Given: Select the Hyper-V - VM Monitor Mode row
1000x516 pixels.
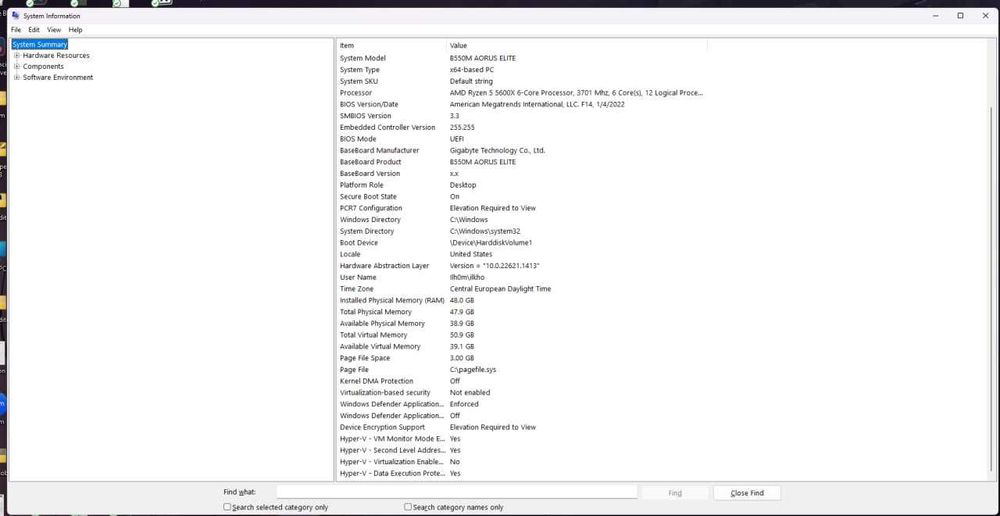Looking at the screenshot, I should point(522,438).
